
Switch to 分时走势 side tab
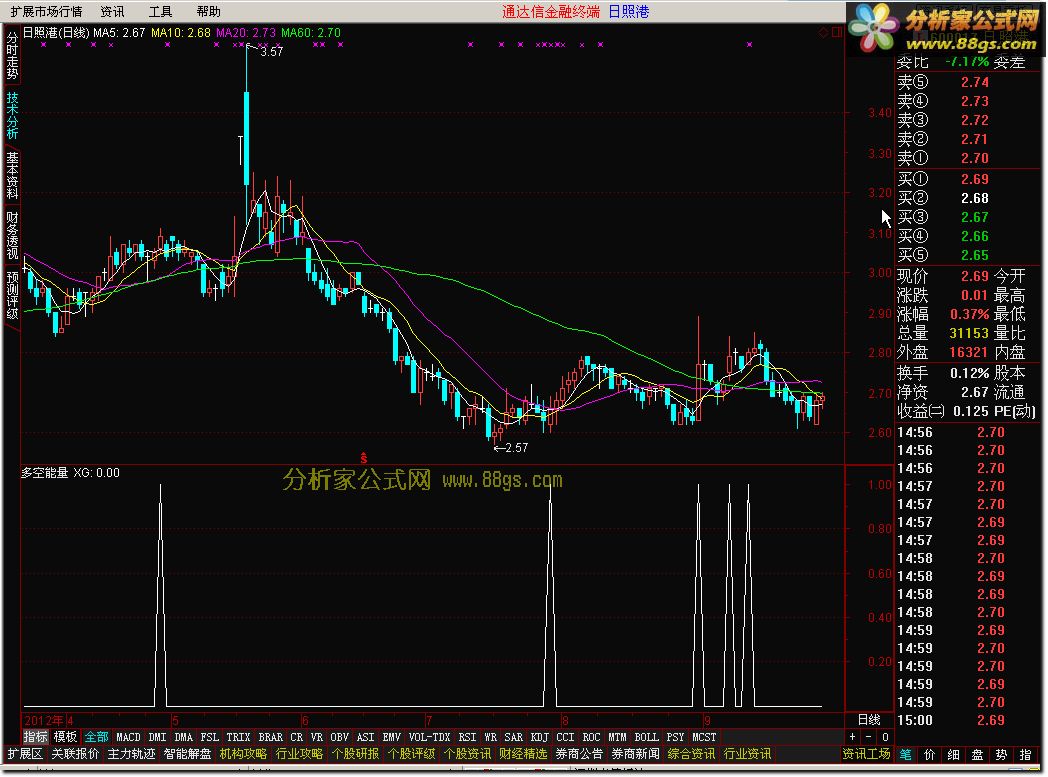(12, 55)
